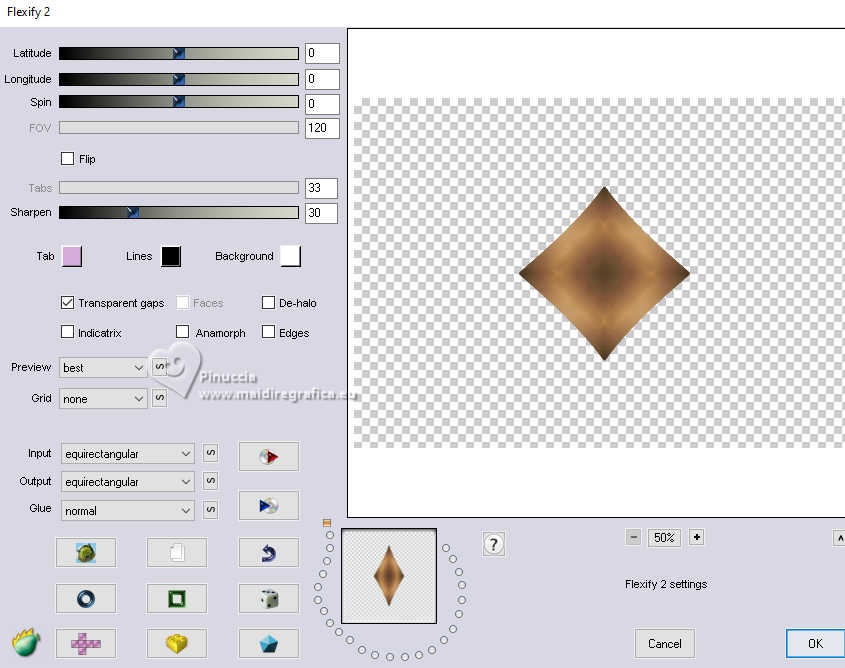The image size is (845, 668).
Task: Click the Longitude value field
Action: pos(322,79)
